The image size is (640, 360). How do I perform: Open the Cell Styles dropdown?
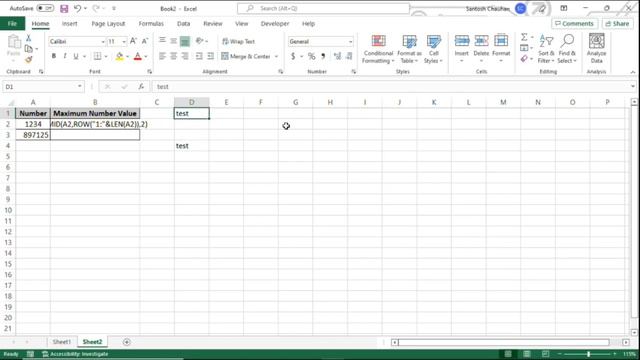[433, 49]
